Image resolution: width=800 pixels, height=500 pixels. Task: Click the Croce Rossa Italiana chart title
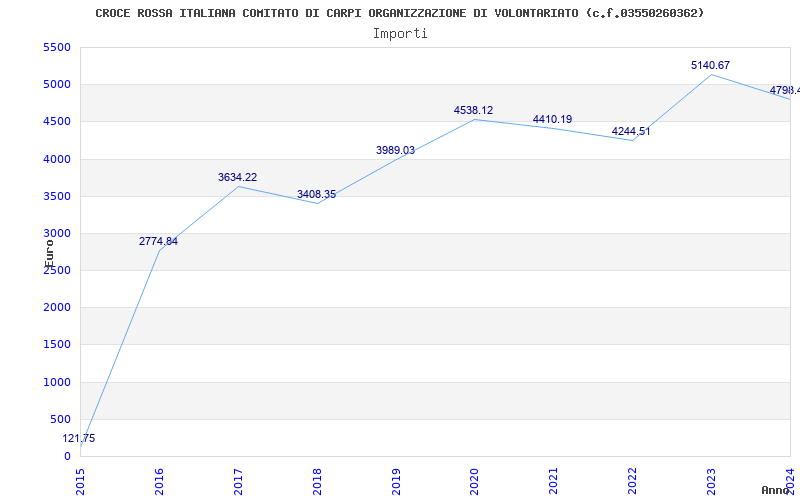[x=399, y=13]
